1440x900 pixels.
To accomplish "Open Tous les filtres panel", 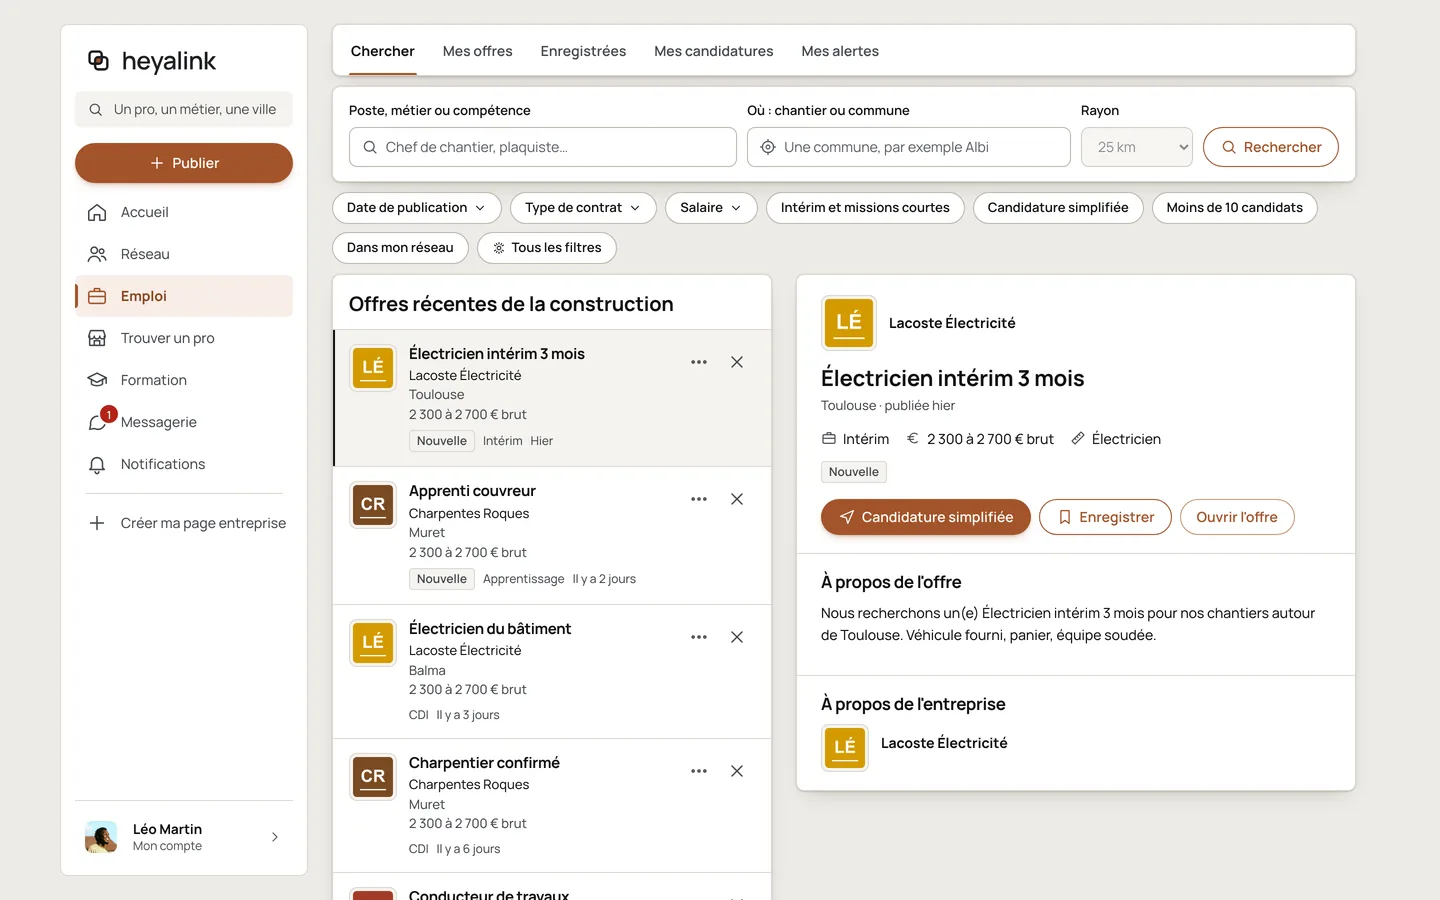I will click(x=547, y=248).
